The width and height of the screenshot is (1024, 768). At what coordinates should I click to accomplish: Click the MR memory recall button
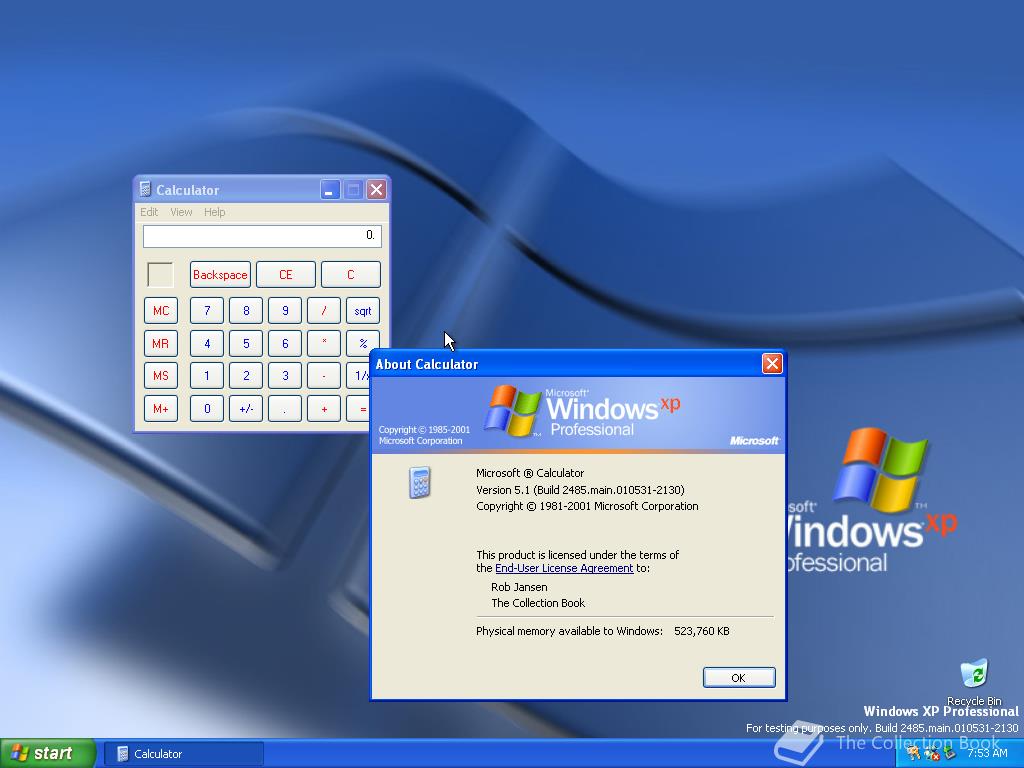tap(161, 344)
